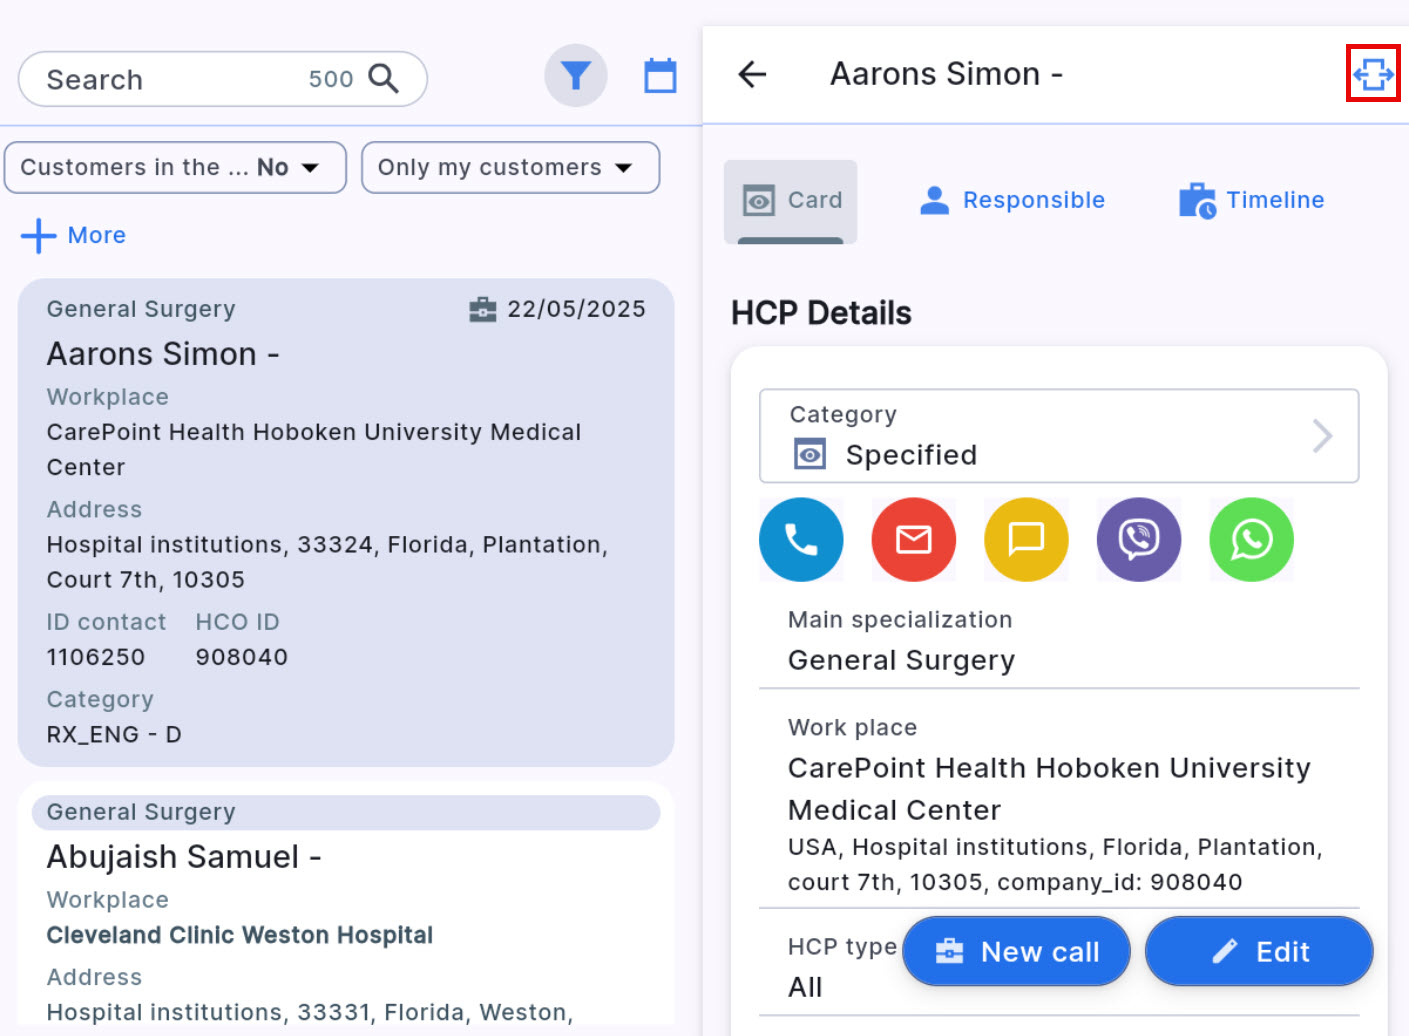Click the expand panel width icon
Screen dimensions: 1409x1036
click(x=1373, y=74)
